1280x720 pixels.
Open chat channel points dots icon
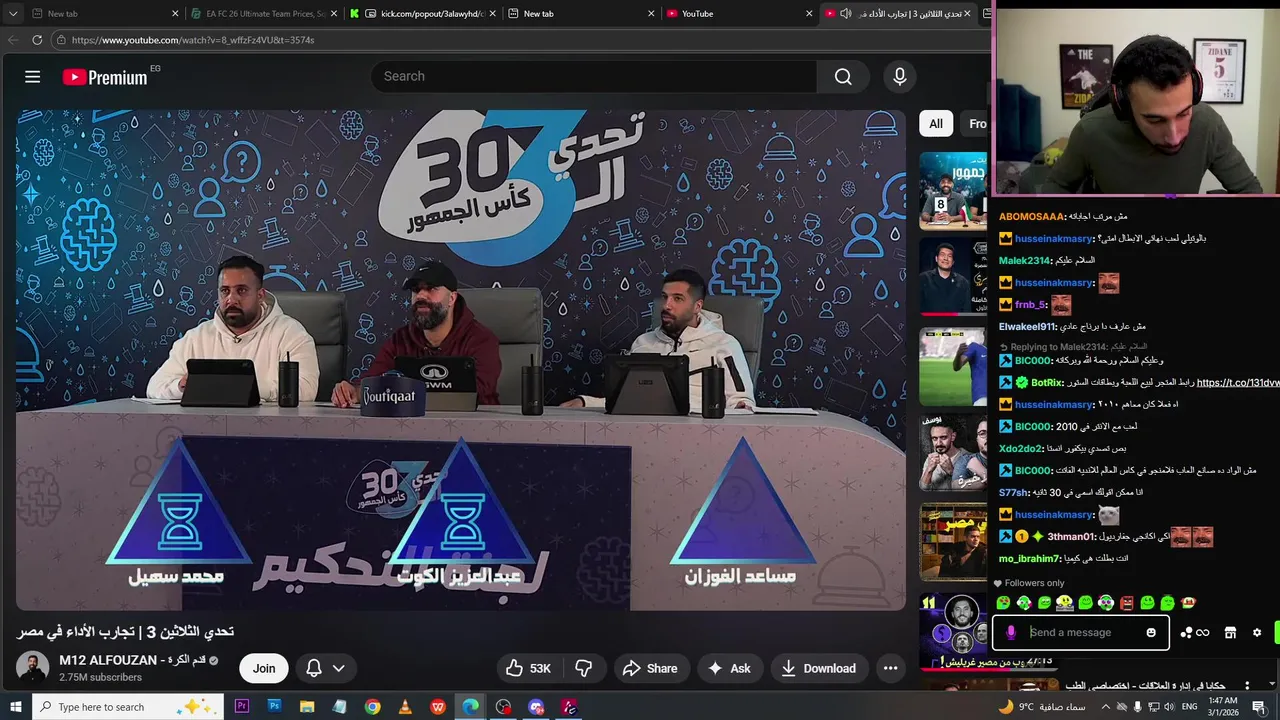[1186, 633]
